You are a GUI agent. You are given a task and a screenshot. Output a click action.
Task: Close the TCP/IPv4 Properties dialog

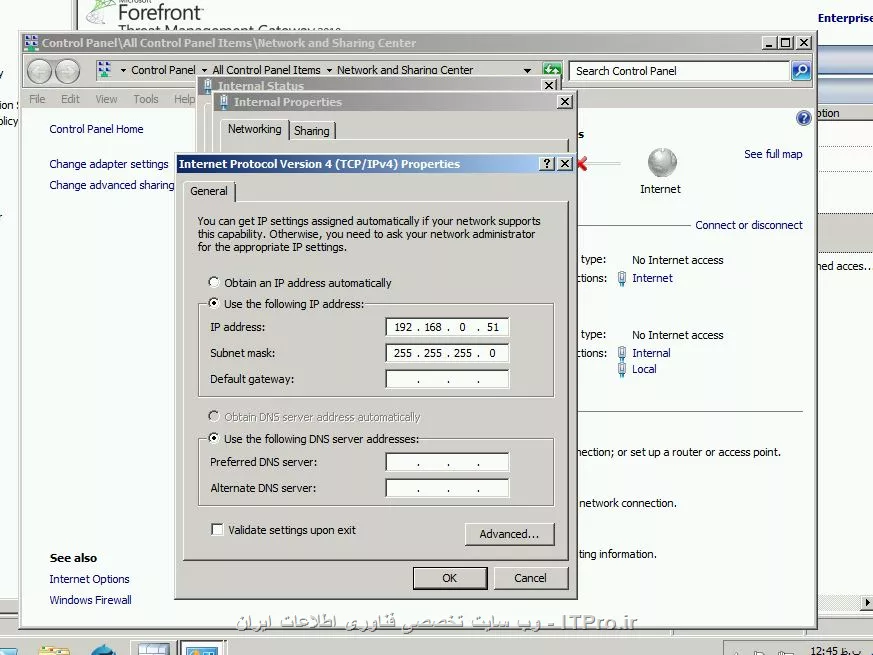click(565, 163)
